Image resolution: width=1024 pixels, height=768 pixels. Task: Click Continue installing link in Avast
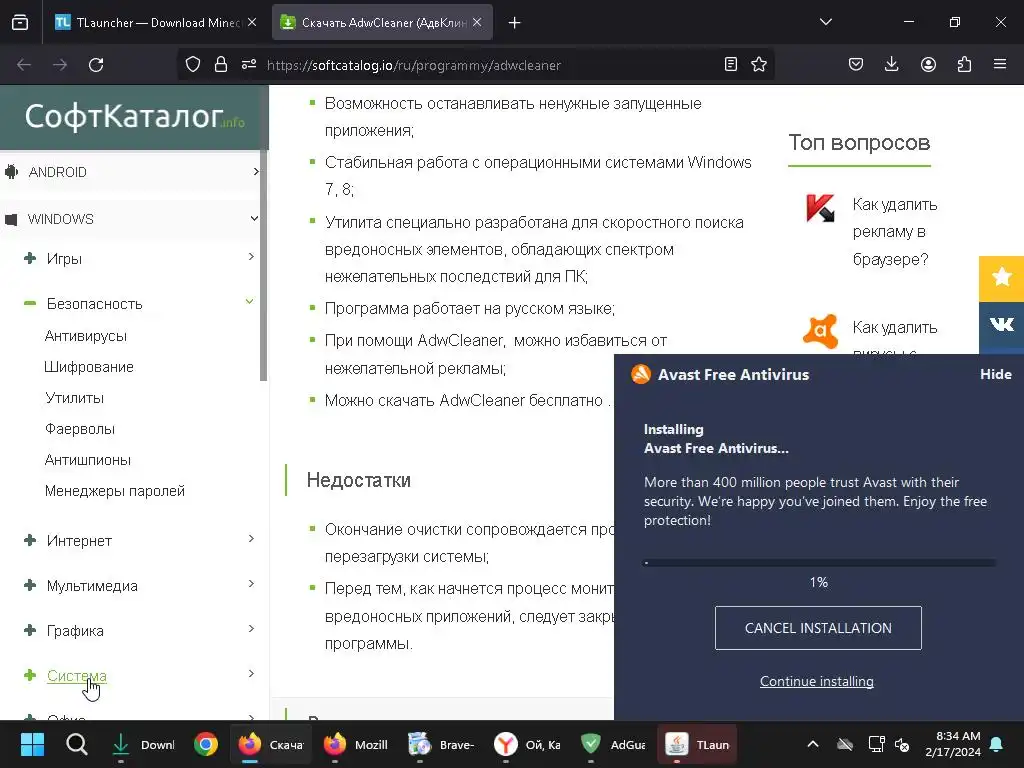click(x=816, y=681)
